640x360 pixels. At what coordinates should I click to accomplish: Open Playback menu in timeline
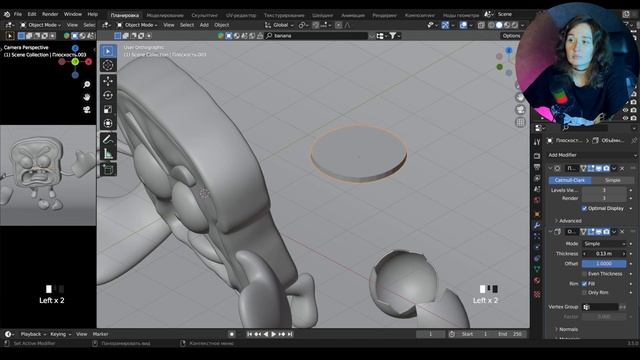point(33,334)
